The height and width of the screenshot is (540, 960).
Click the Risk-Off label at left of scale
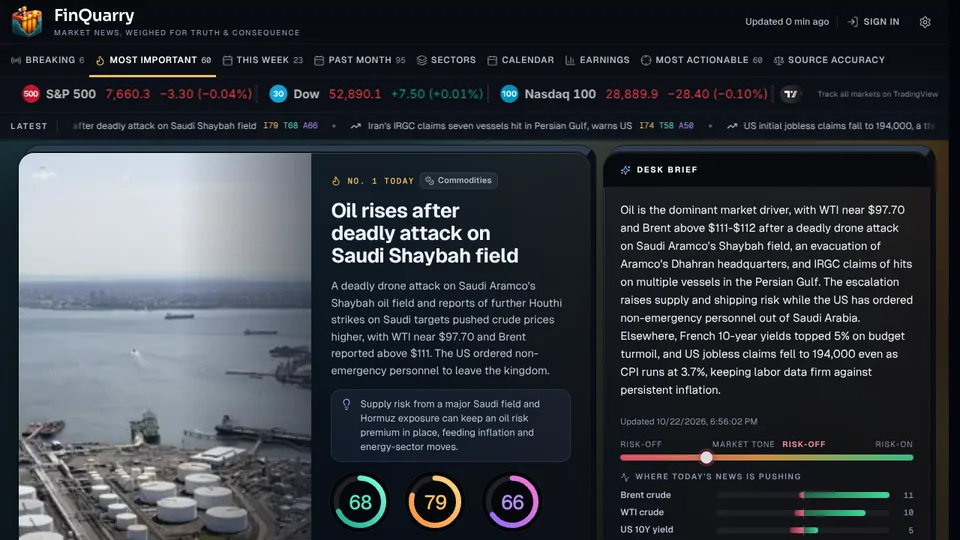641,444
